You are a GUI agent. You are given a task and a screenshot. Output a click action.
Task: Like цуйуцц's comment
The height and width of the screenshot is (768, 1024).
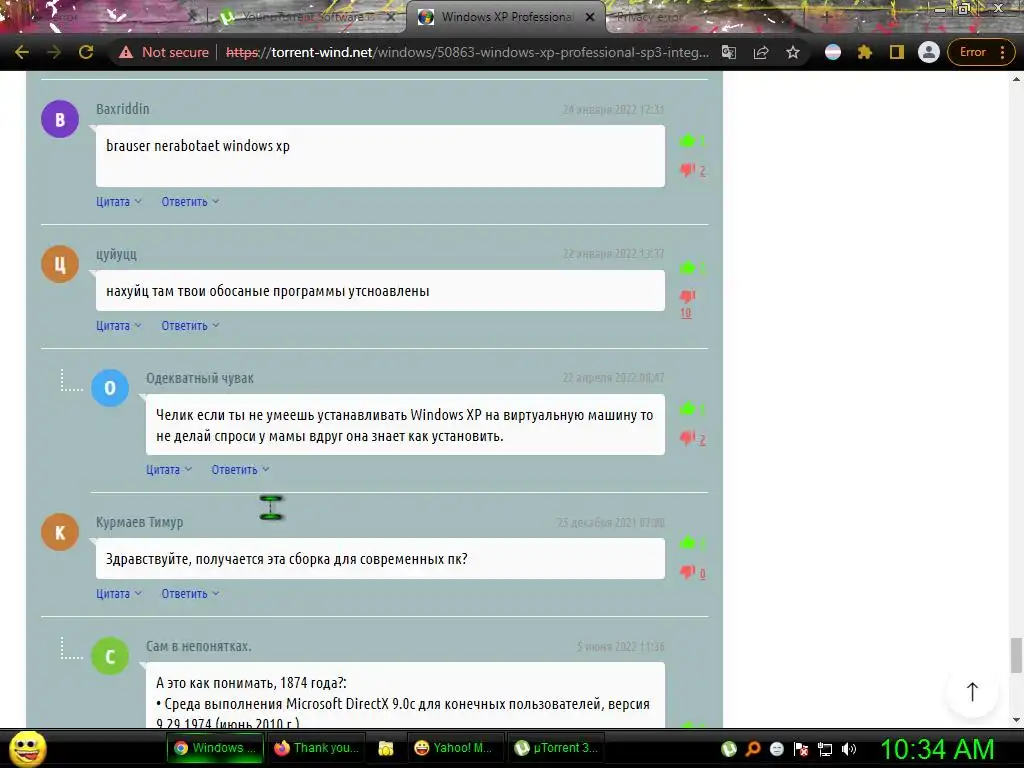pos(687,268)
